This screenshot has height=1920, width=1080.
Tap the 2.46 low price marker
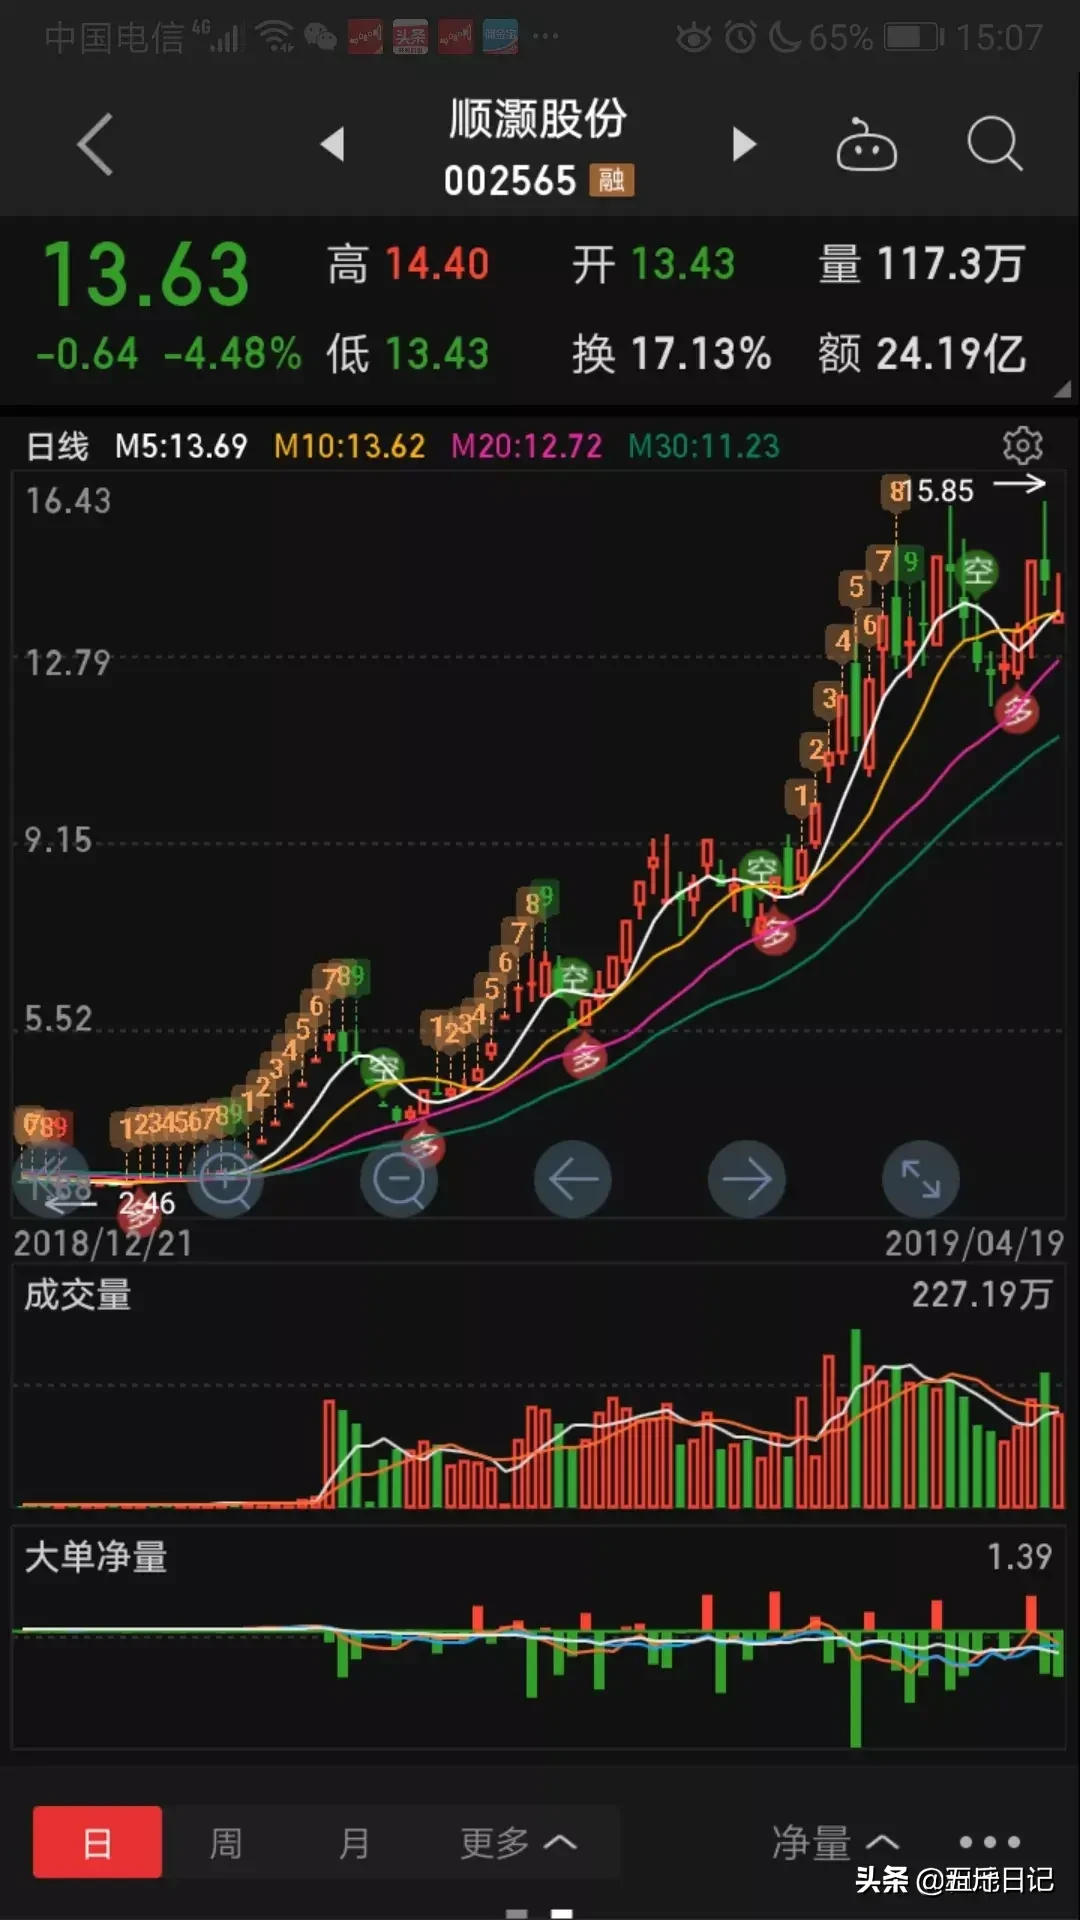pos(147,1203)
